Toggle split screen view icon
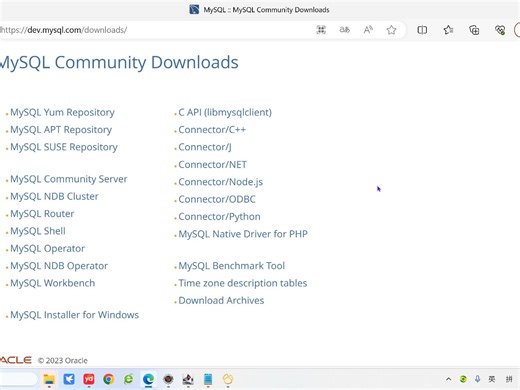The width and height of the screenshot is (520, 390). pyautogui.click(x=422, y=30)
